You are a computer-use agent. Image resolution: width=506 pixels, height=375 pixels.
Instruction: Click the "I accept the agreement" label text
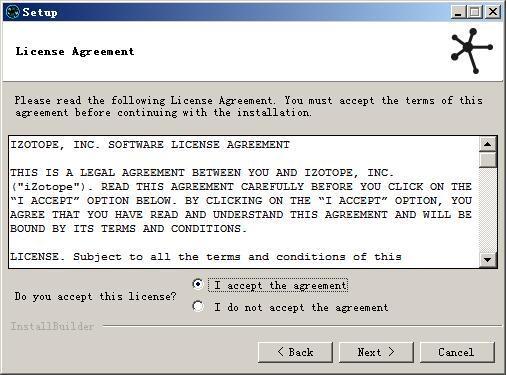click(x=280, y=286)
